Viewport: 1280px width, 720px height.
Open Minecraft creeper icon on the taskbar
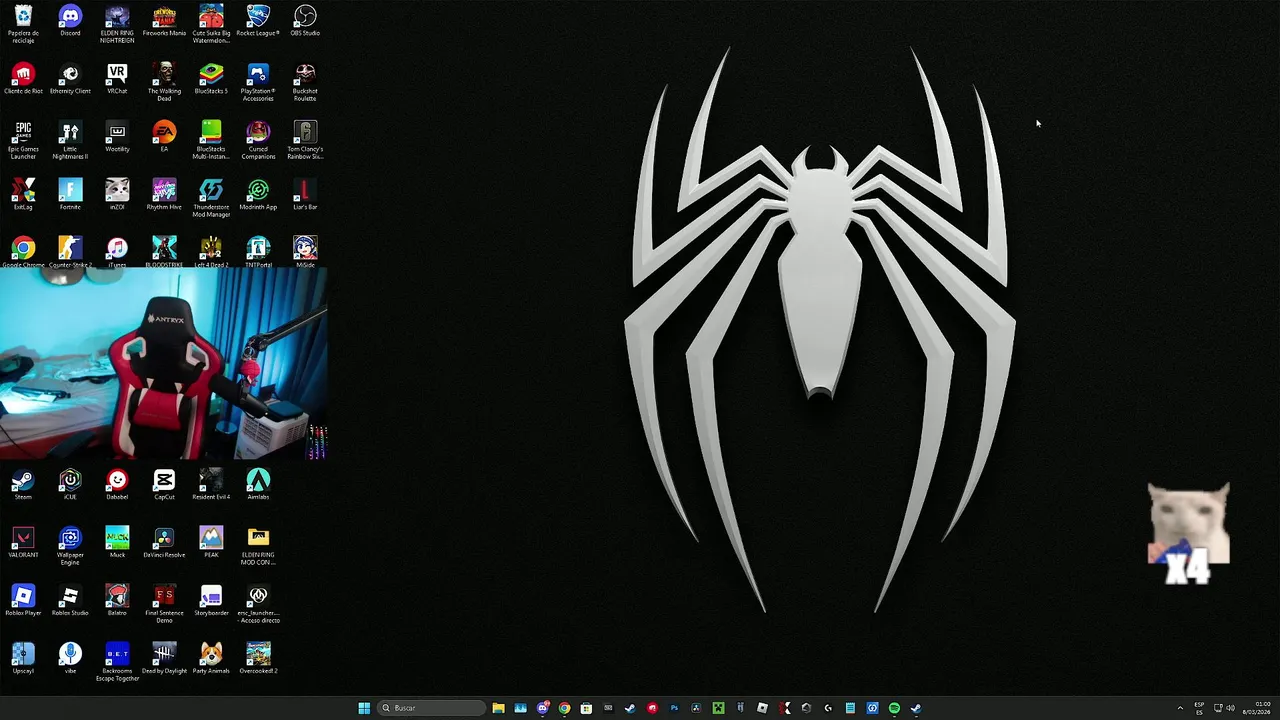coord(718,708)
